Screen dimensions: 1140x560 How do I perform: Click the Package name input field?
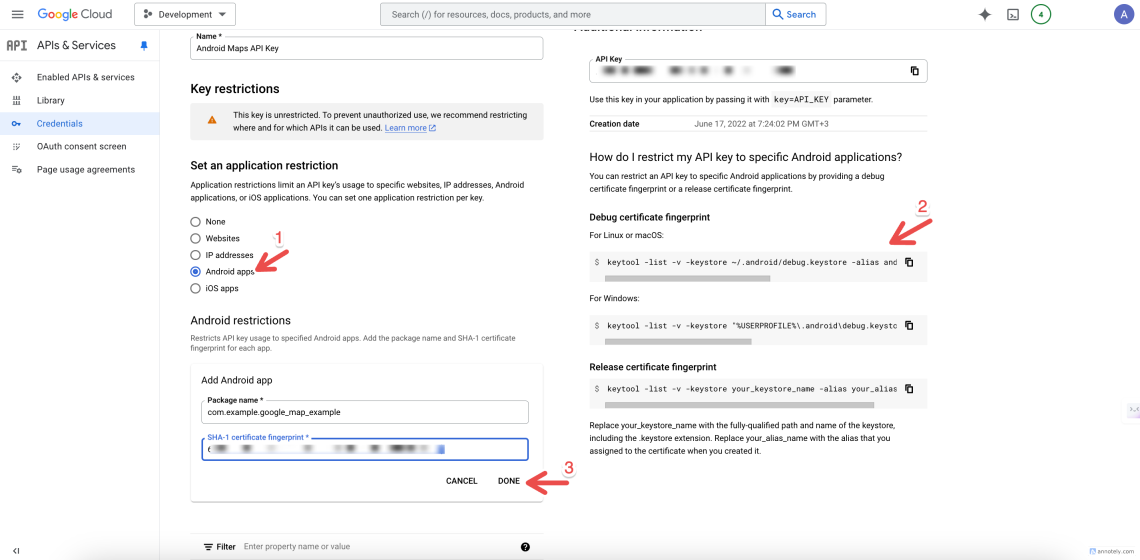point(365,412)
